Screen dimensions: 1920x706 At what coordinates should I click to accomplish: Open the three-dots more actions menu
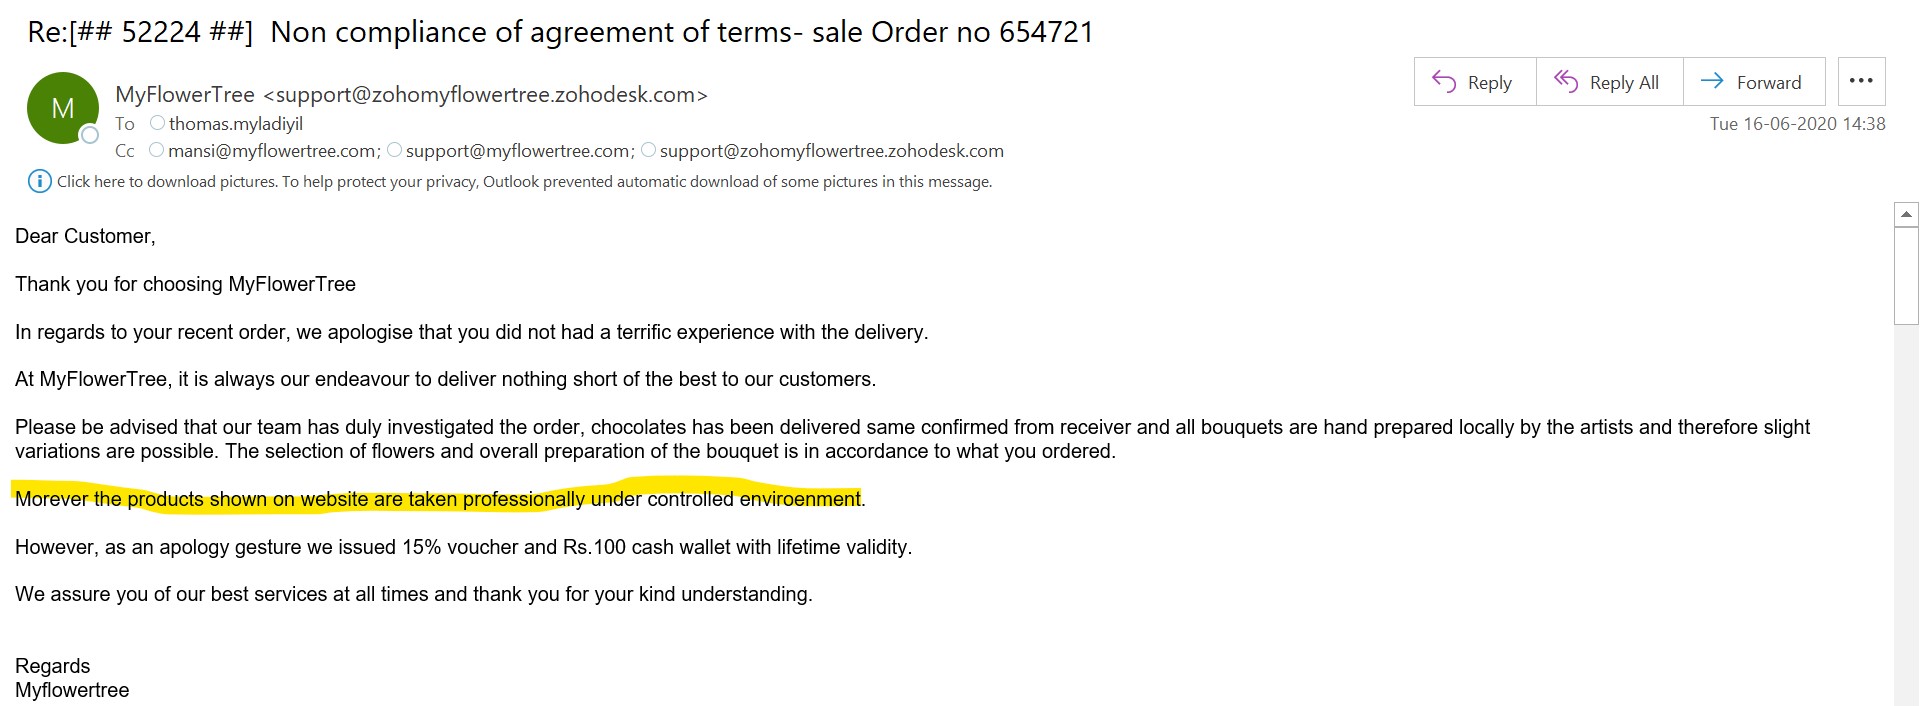click(x=1861, y=81)
